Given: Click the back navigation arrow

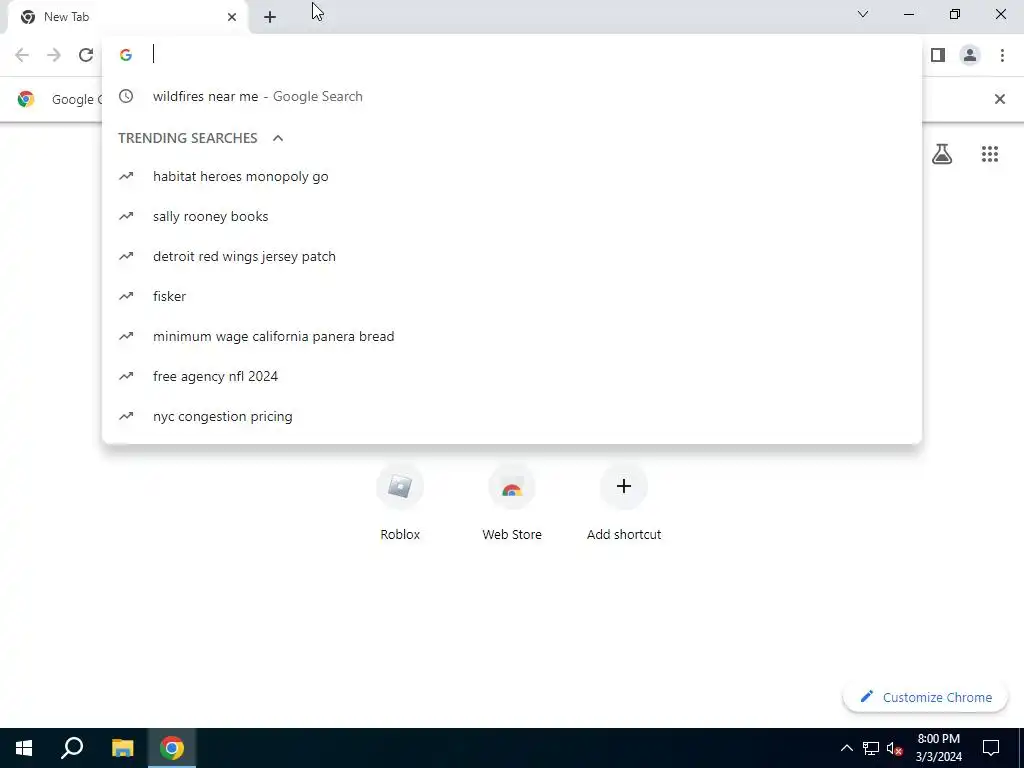Looking at the screenshot, I should 22,55.
